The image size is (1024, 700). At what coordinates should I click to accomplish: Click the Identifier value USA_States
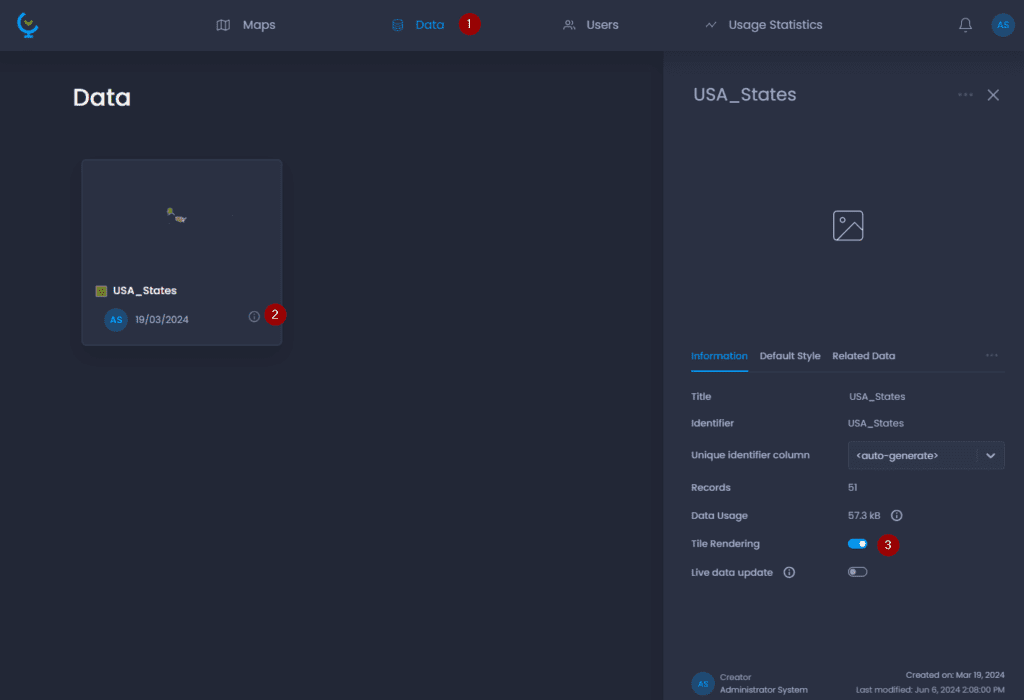tap(876, 423)
